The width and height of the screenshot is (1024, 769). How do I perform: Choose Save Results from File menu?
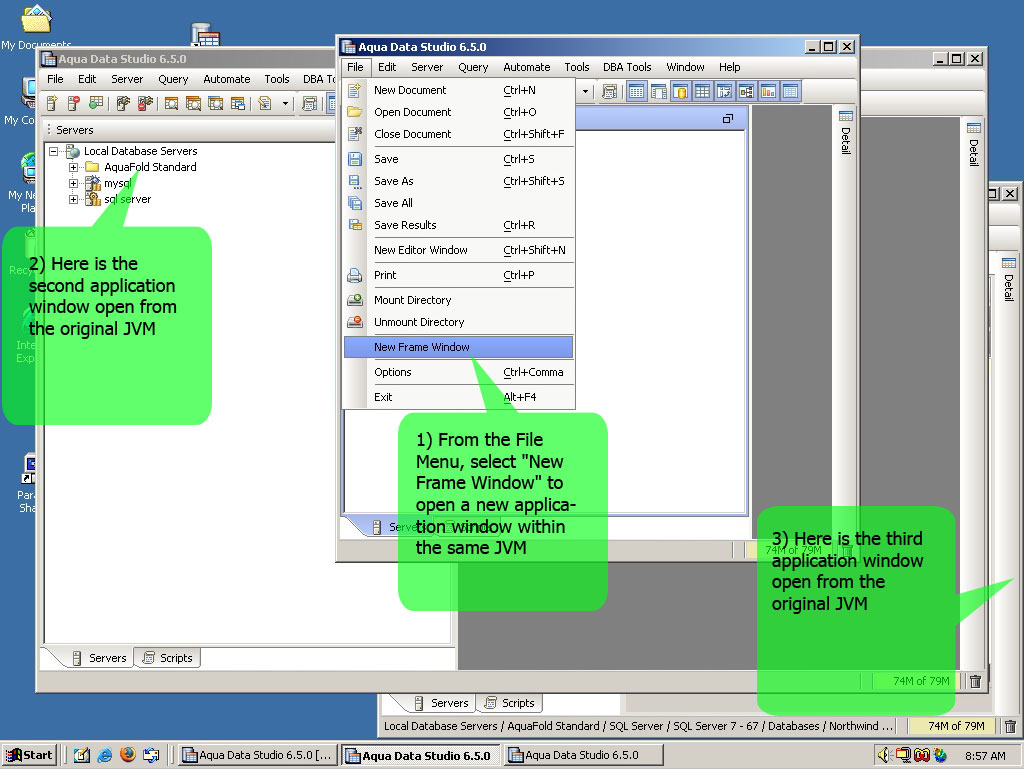click(x=458, y=225)
